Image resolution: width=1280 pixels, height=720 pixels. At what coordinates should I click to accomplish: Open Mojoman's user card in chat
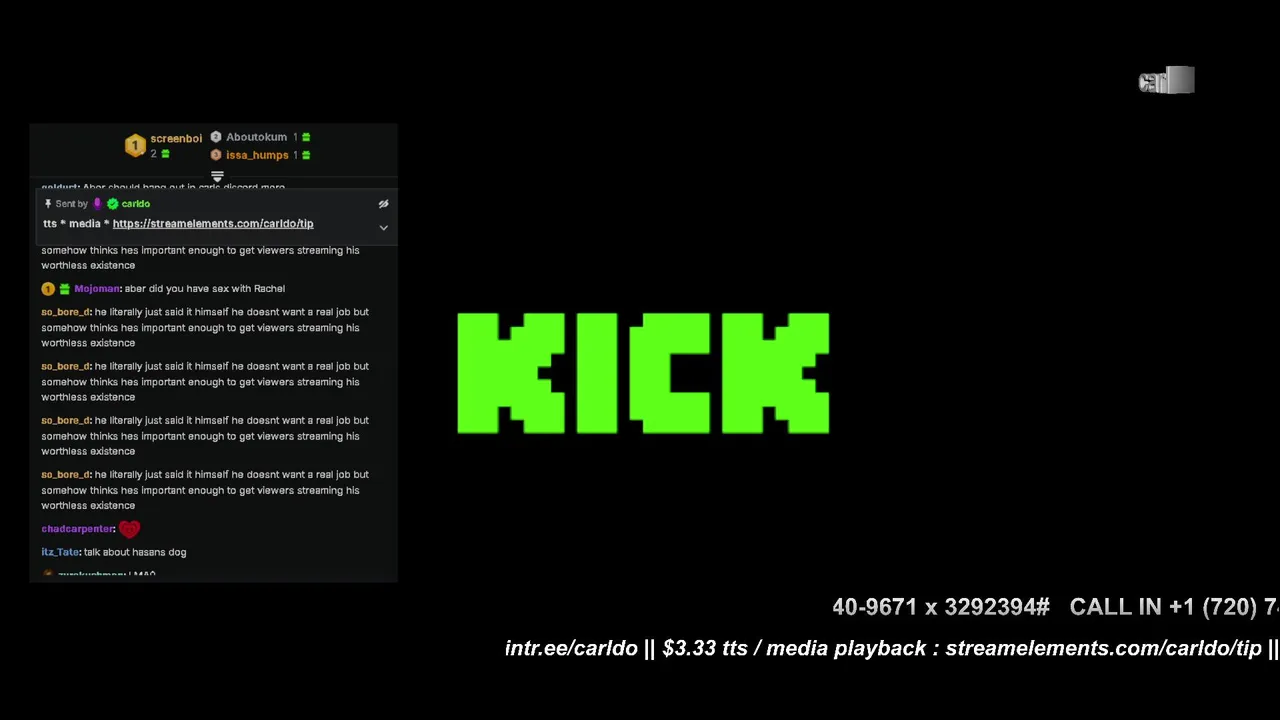[97, 289]
